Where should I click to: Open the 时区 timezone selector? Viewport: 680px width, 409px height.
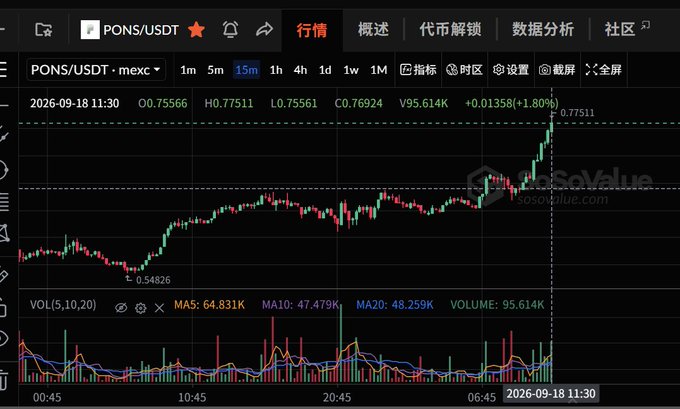[464, 70]
